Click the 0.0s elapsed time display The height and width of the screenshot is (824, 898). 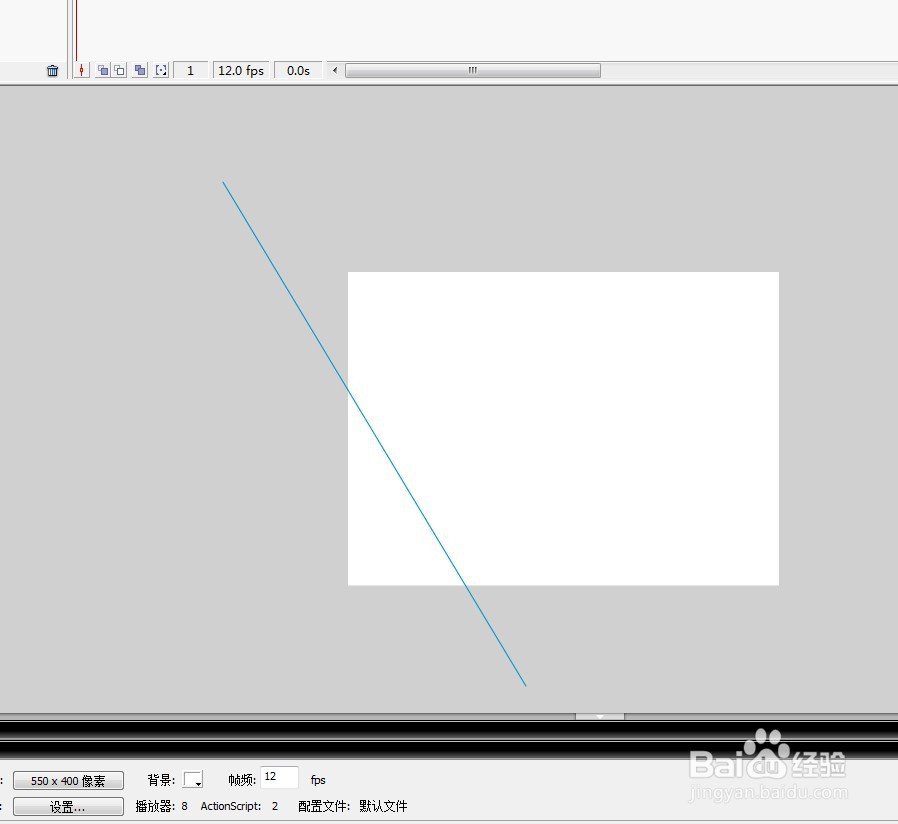coord(298,70)
